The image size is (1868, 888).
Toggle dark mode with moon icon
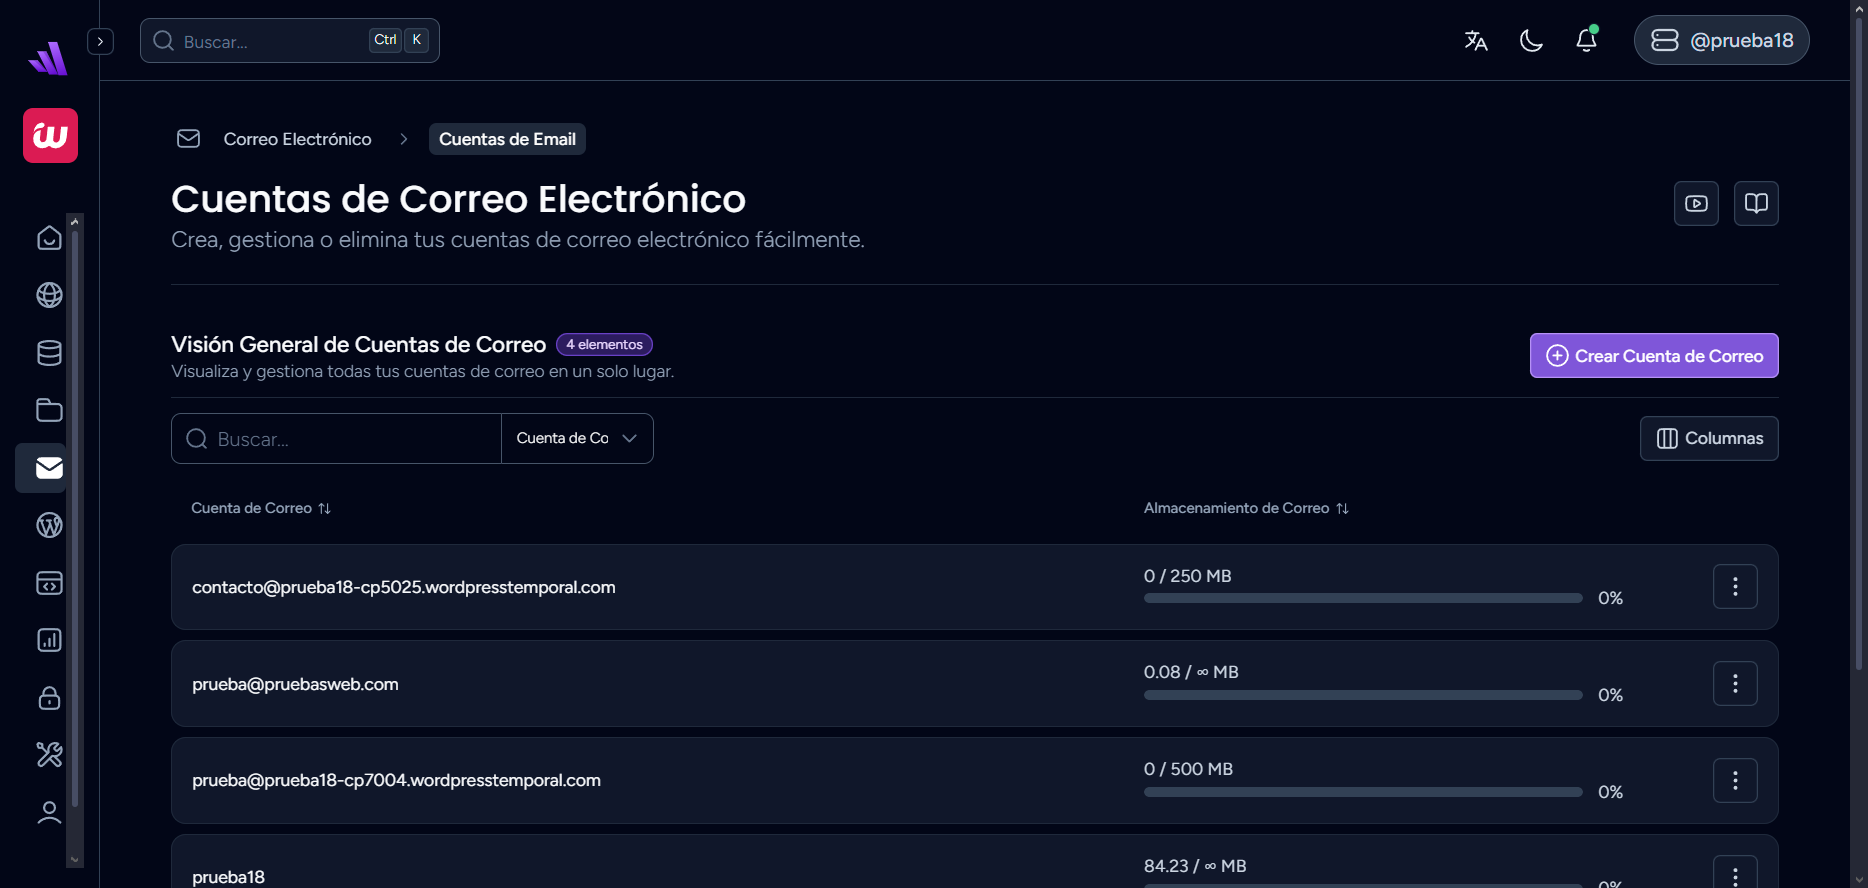(1531, 41)
